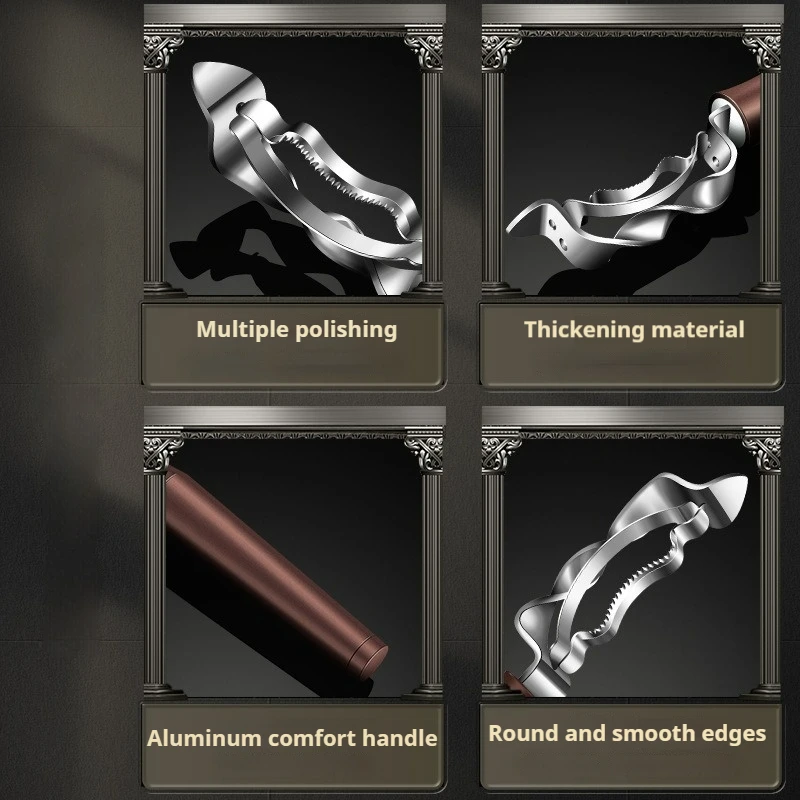
Task: Open the bottom-right smooth-edge peeler image
Action: click(632, 566)
